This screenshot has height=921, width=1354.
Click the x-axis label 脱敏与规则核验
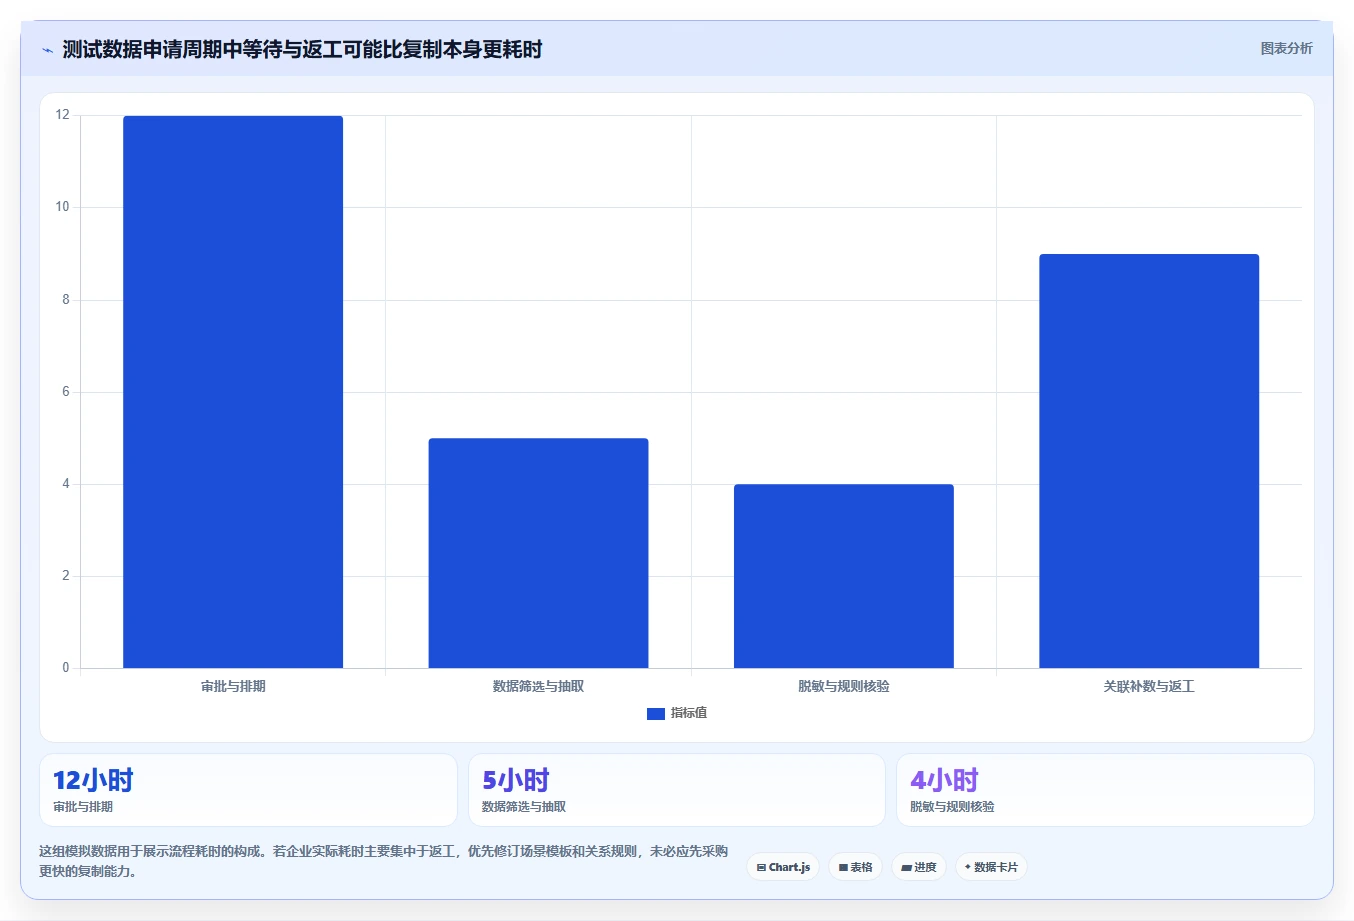click(x=844, y=686)
